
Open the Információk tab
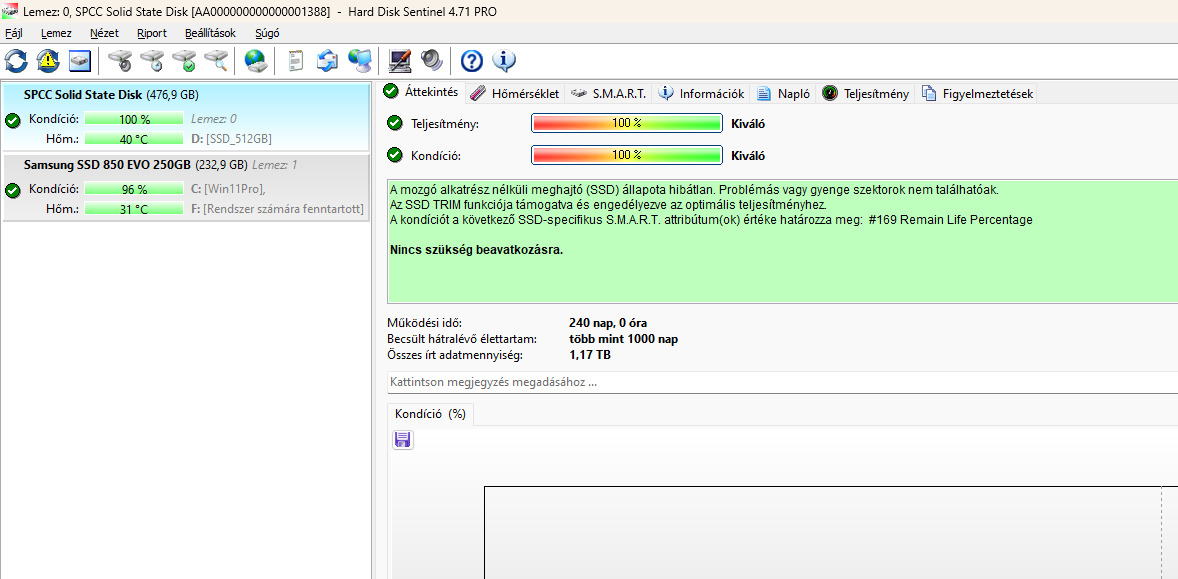click(x=701, y=93)
